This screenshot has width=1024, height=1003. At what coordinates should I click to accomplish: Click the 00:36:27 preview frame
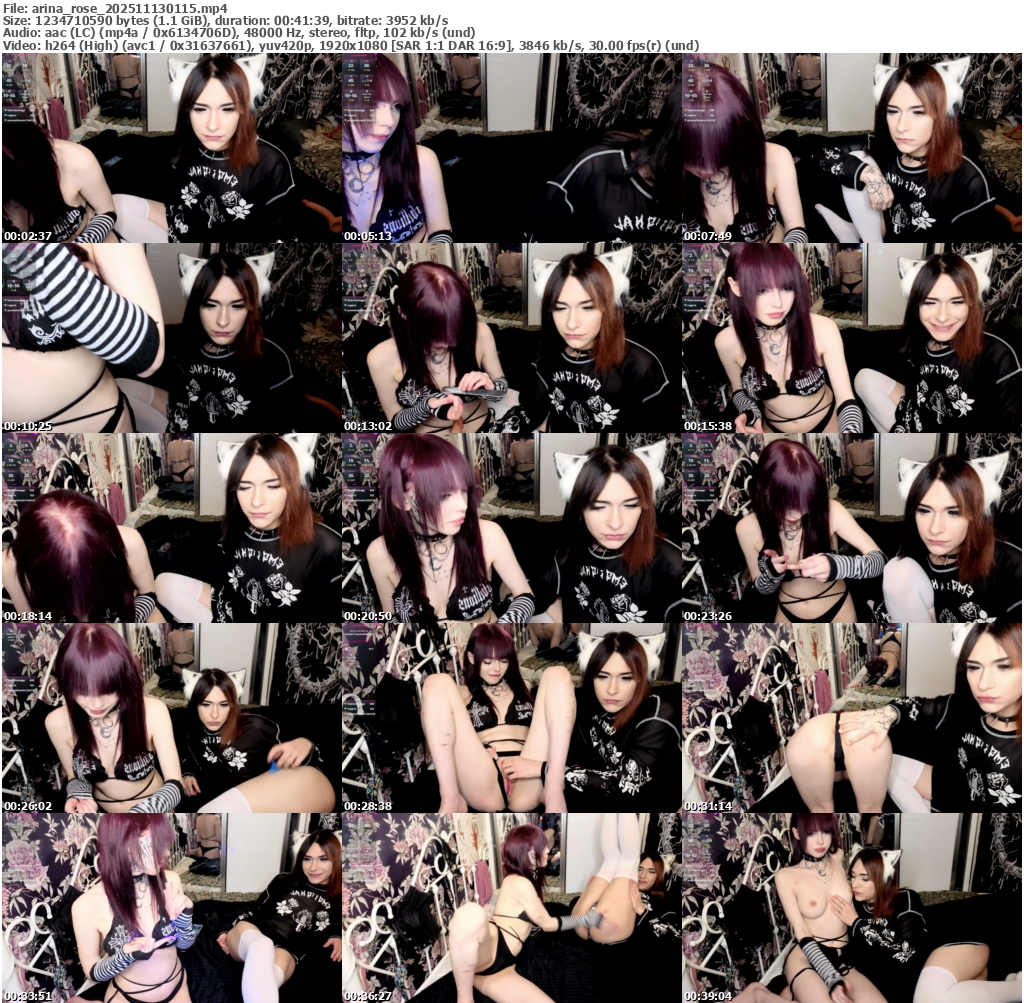click(511, 908)
